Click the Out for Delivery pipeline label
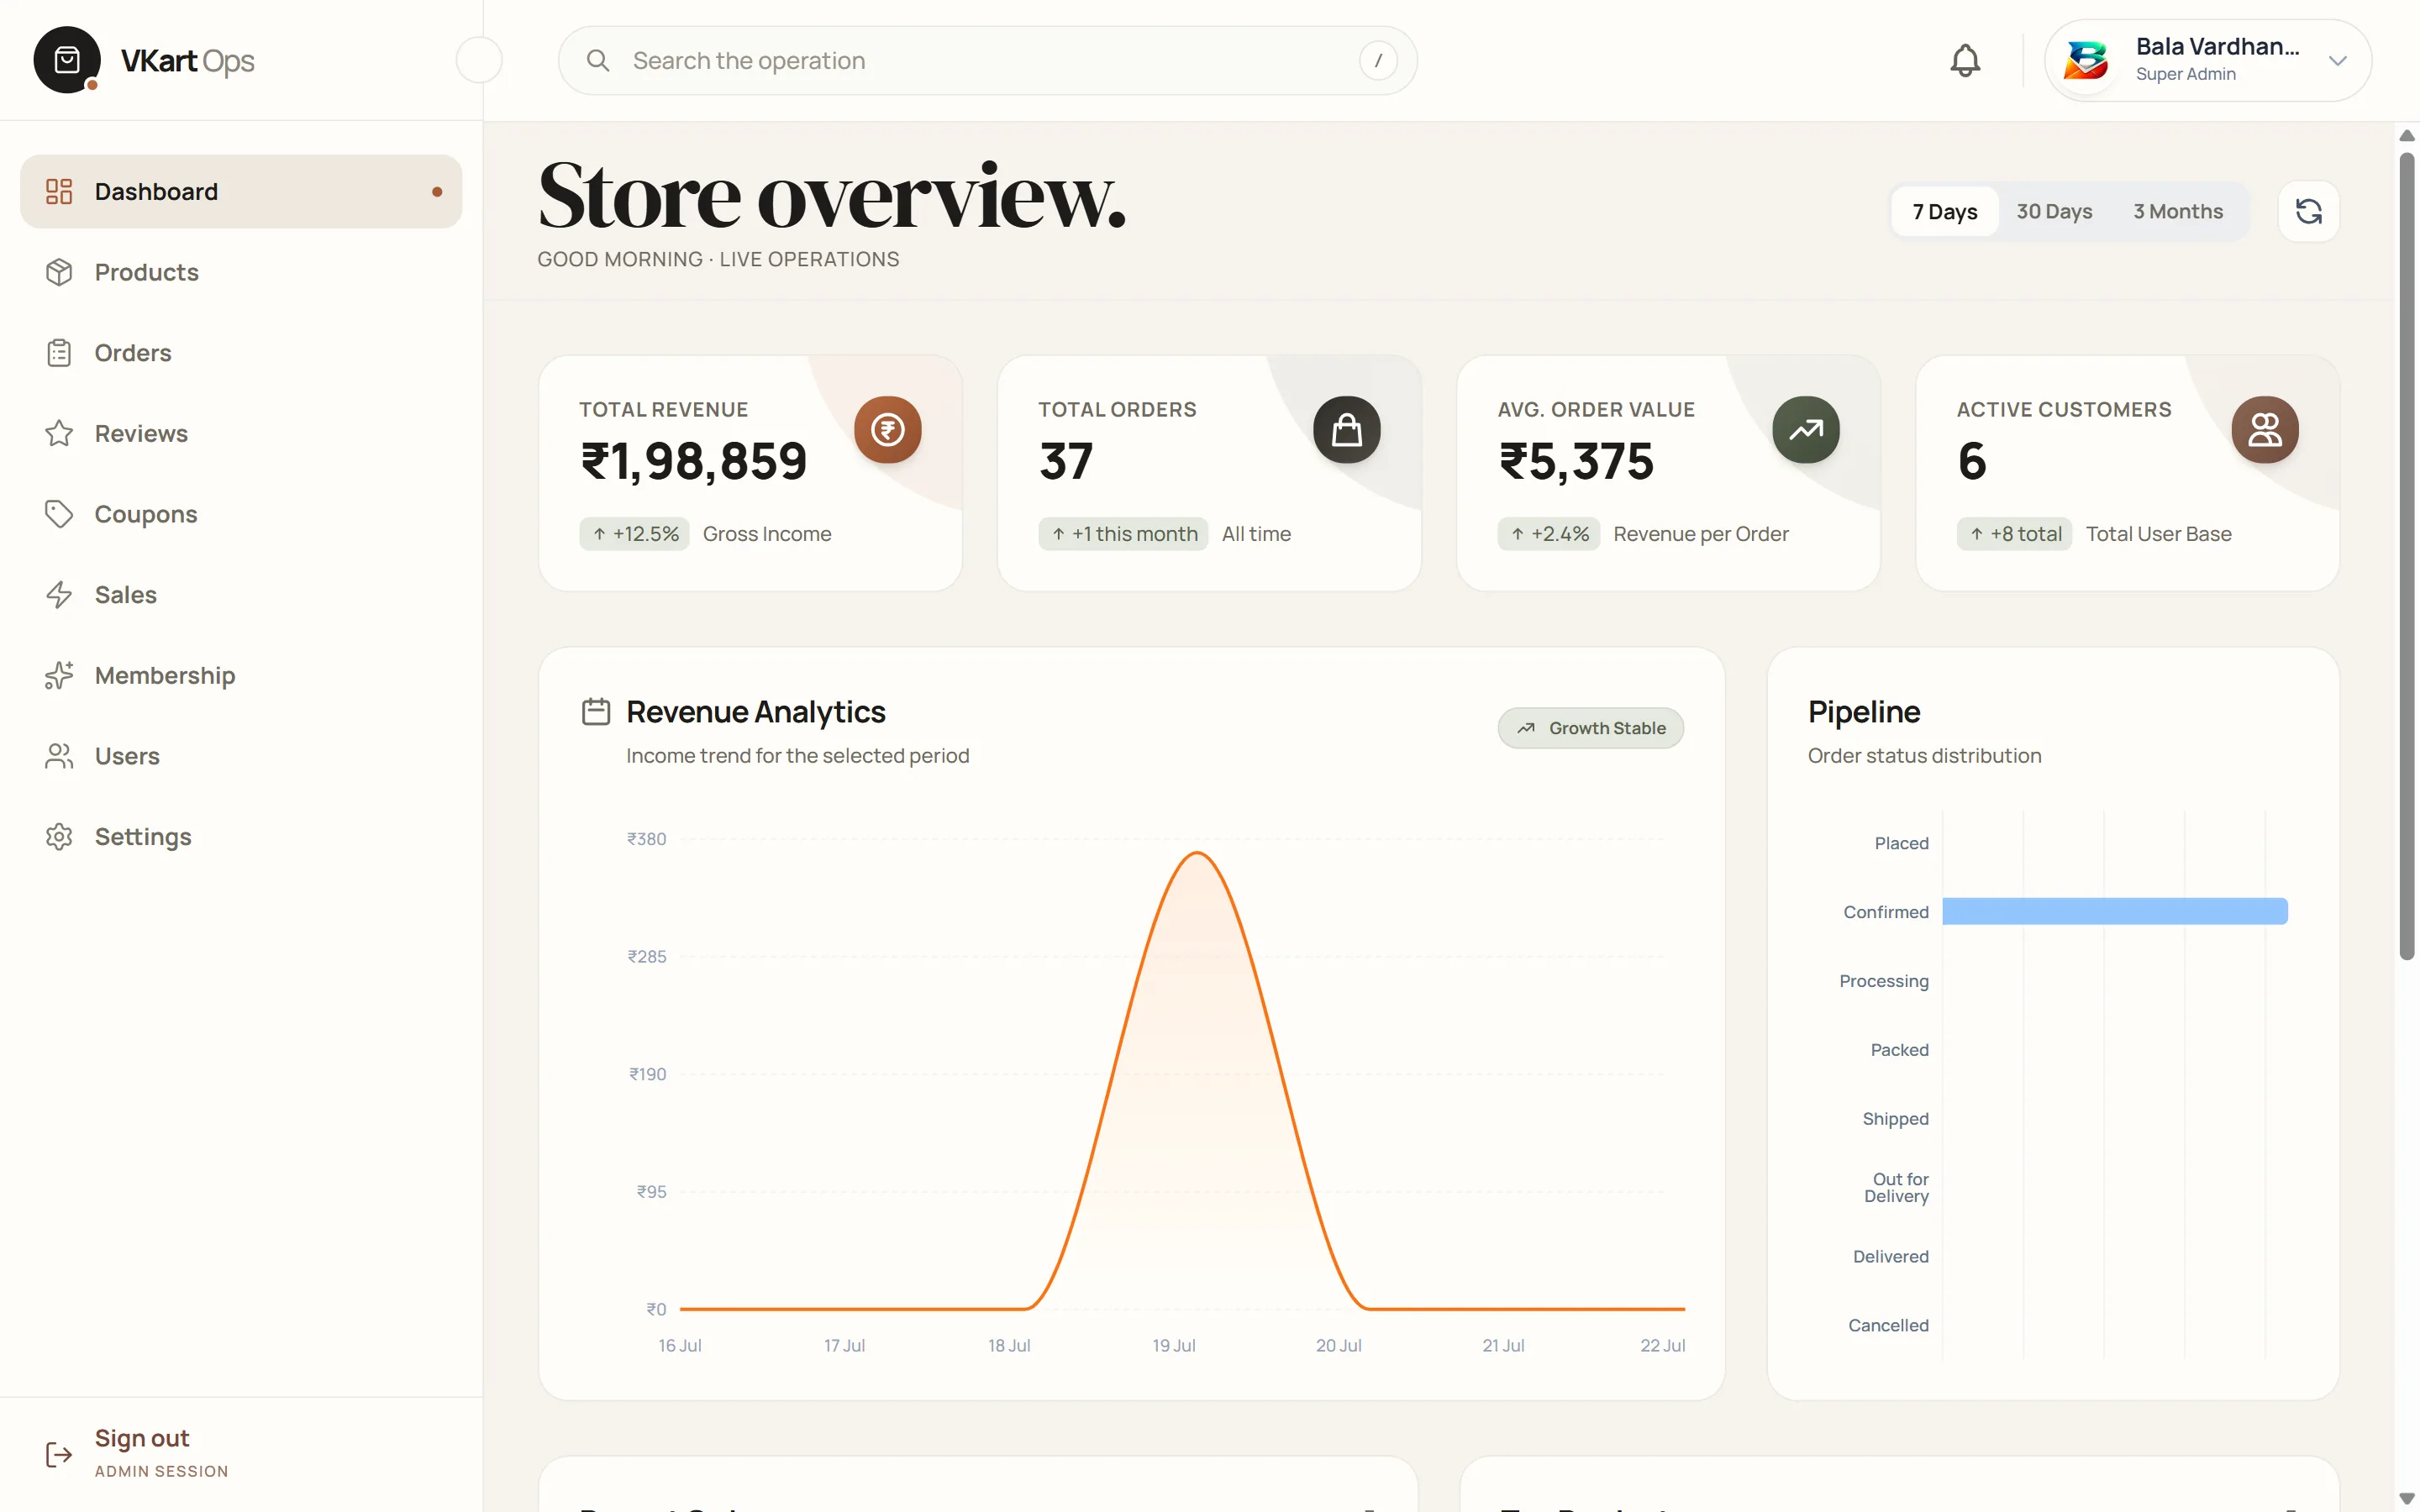This screenshot has width=2420, height=1512. [x=1897, y=1187]
